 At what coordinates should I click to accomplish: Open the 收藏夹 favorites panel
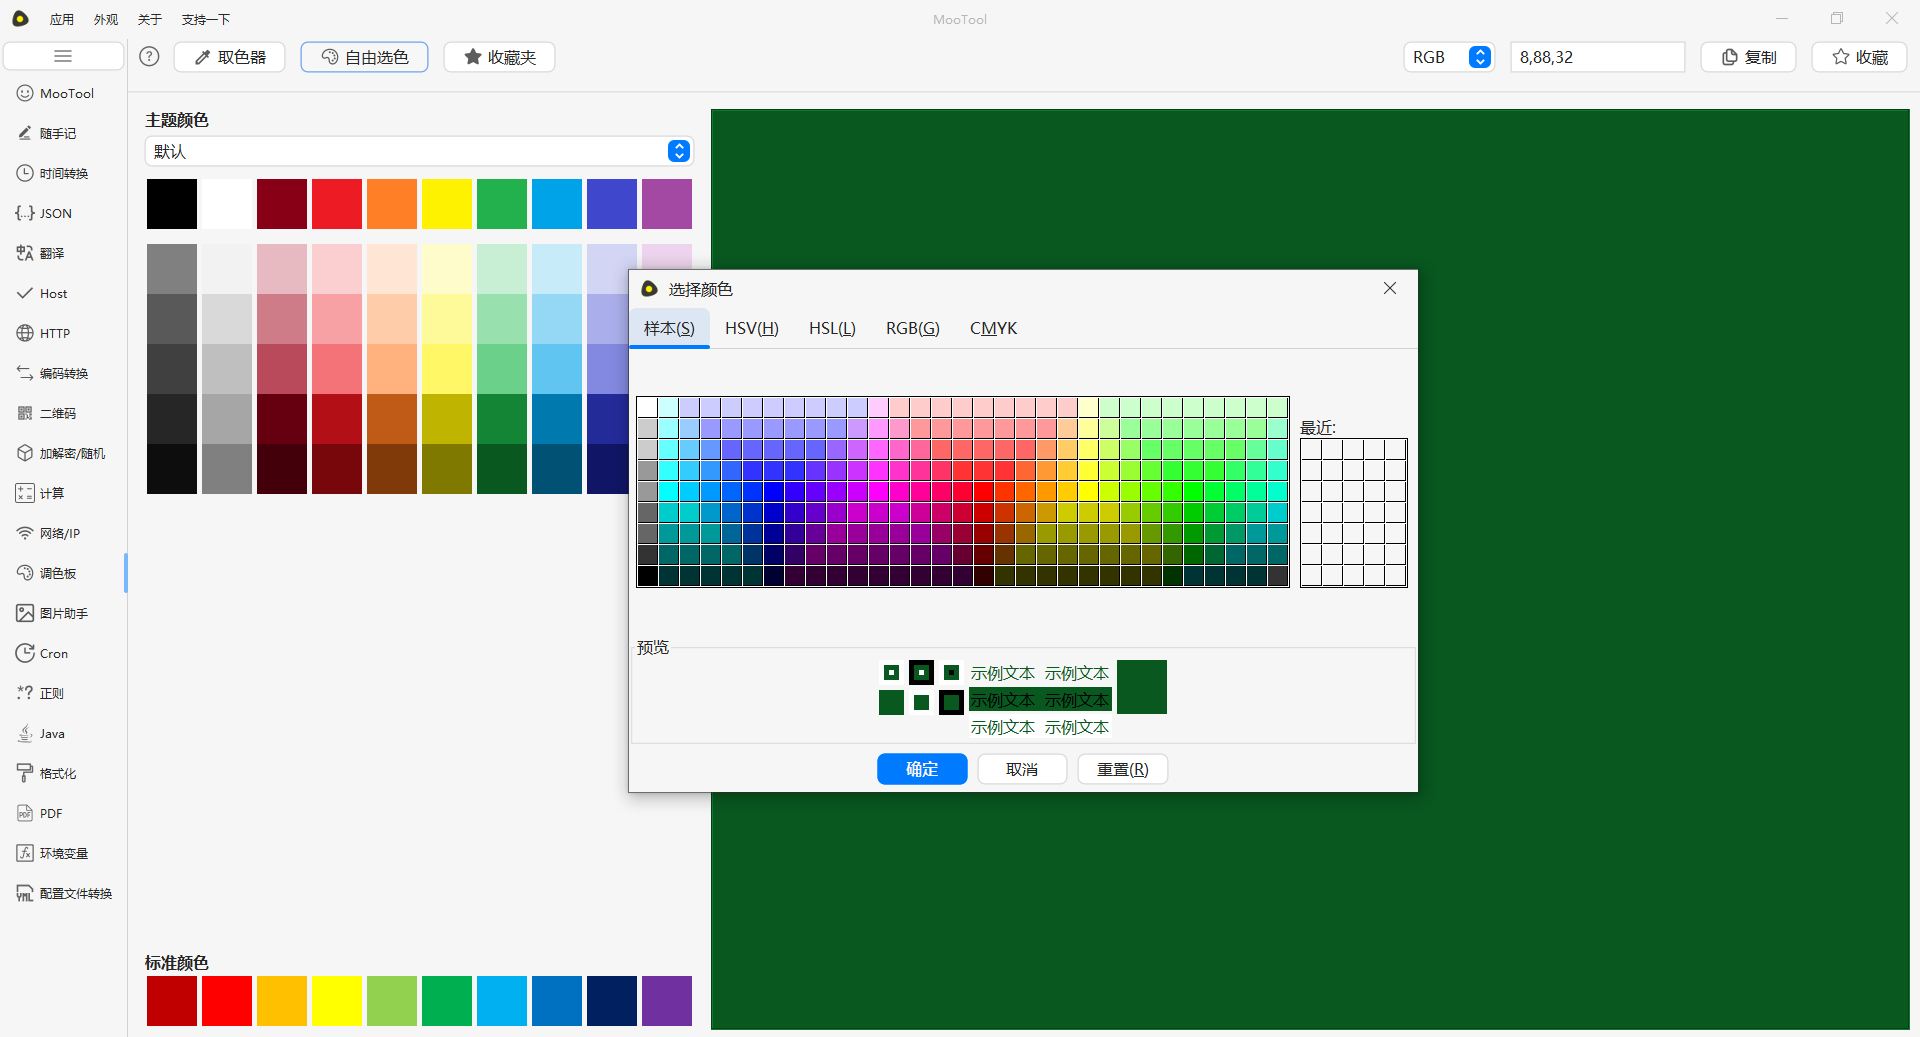pos(499,57)
